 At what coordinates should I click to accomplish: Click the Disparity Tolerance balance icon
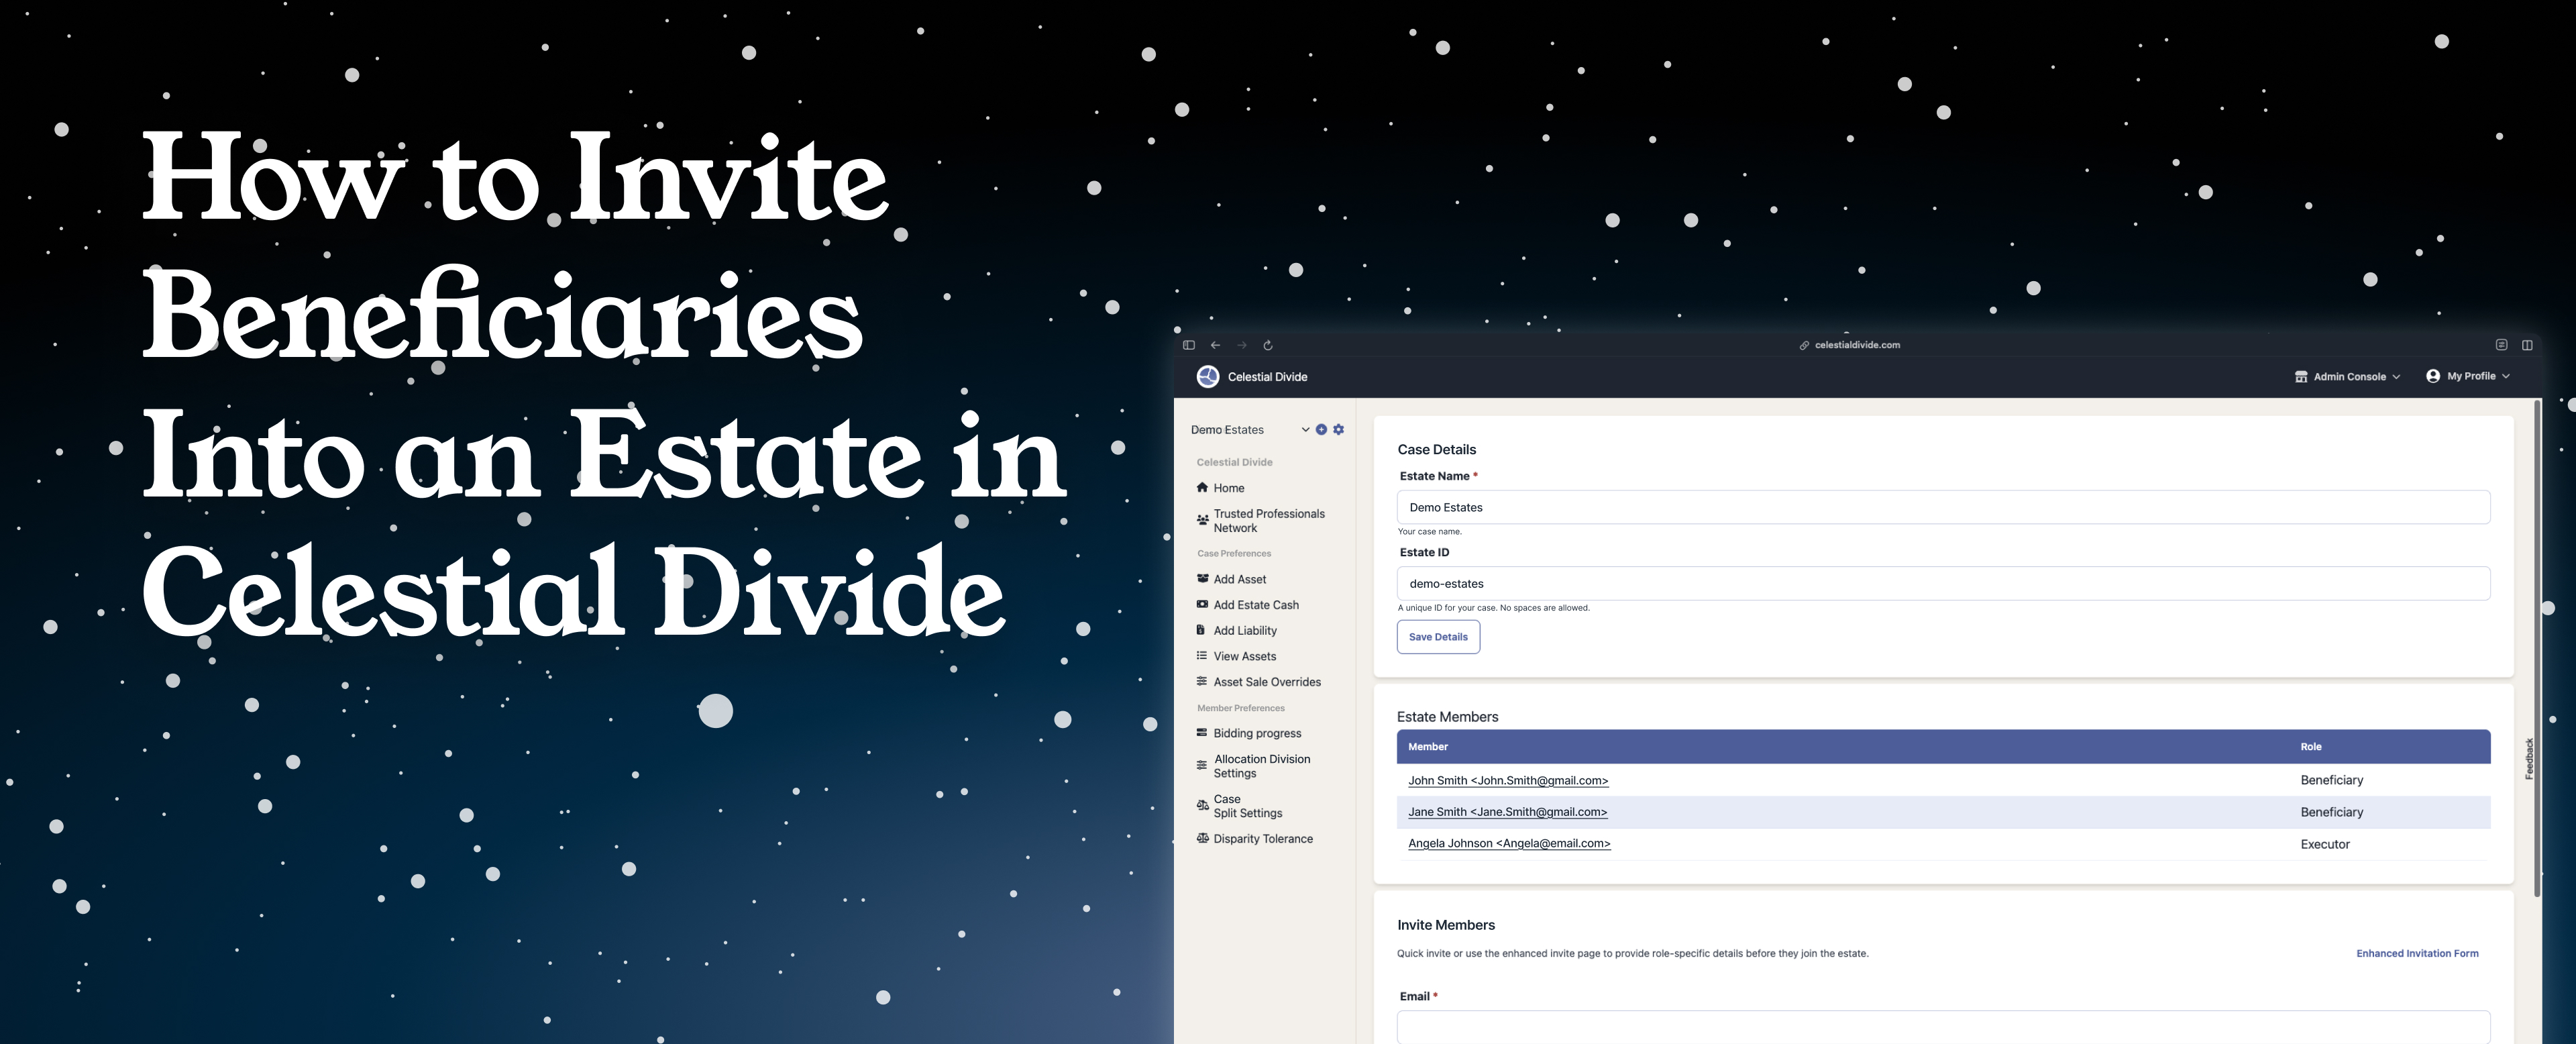pos(1202,838)
